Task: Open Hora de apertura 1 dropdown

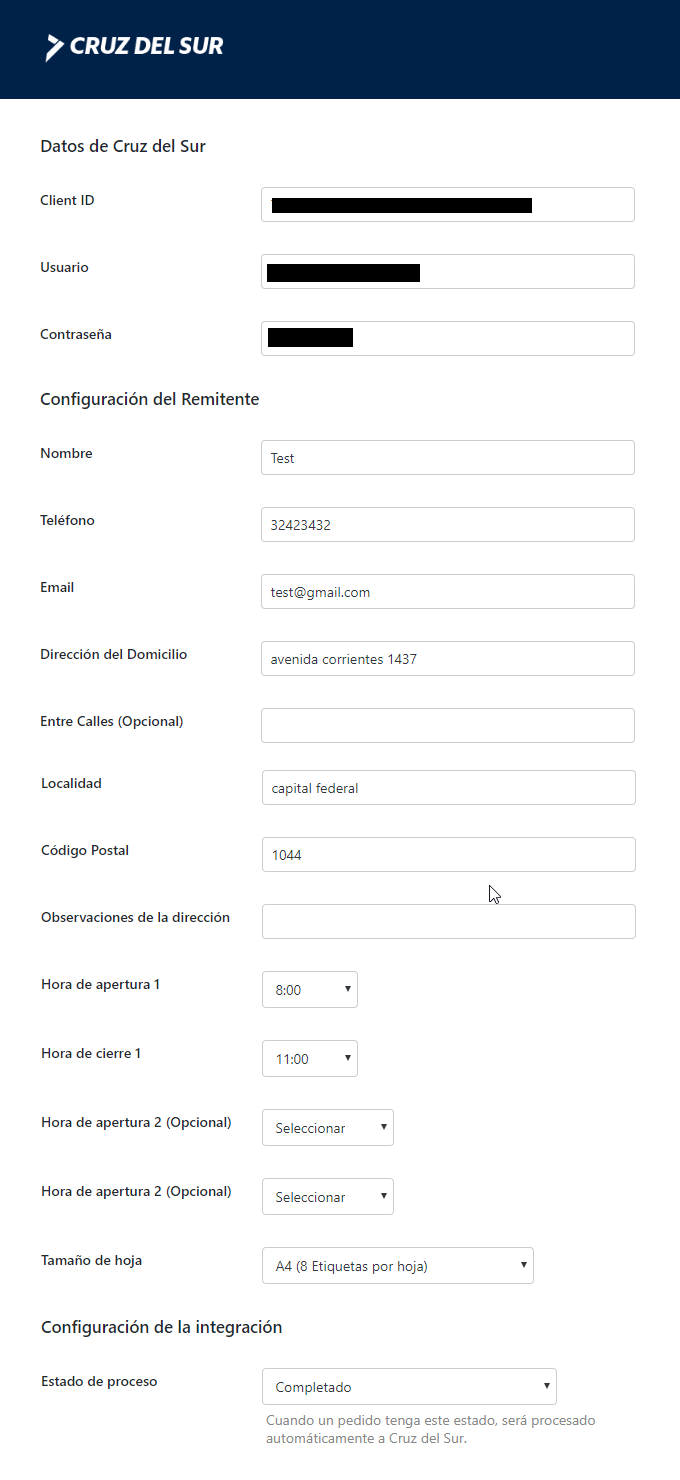Action: (x=309, y=989)
